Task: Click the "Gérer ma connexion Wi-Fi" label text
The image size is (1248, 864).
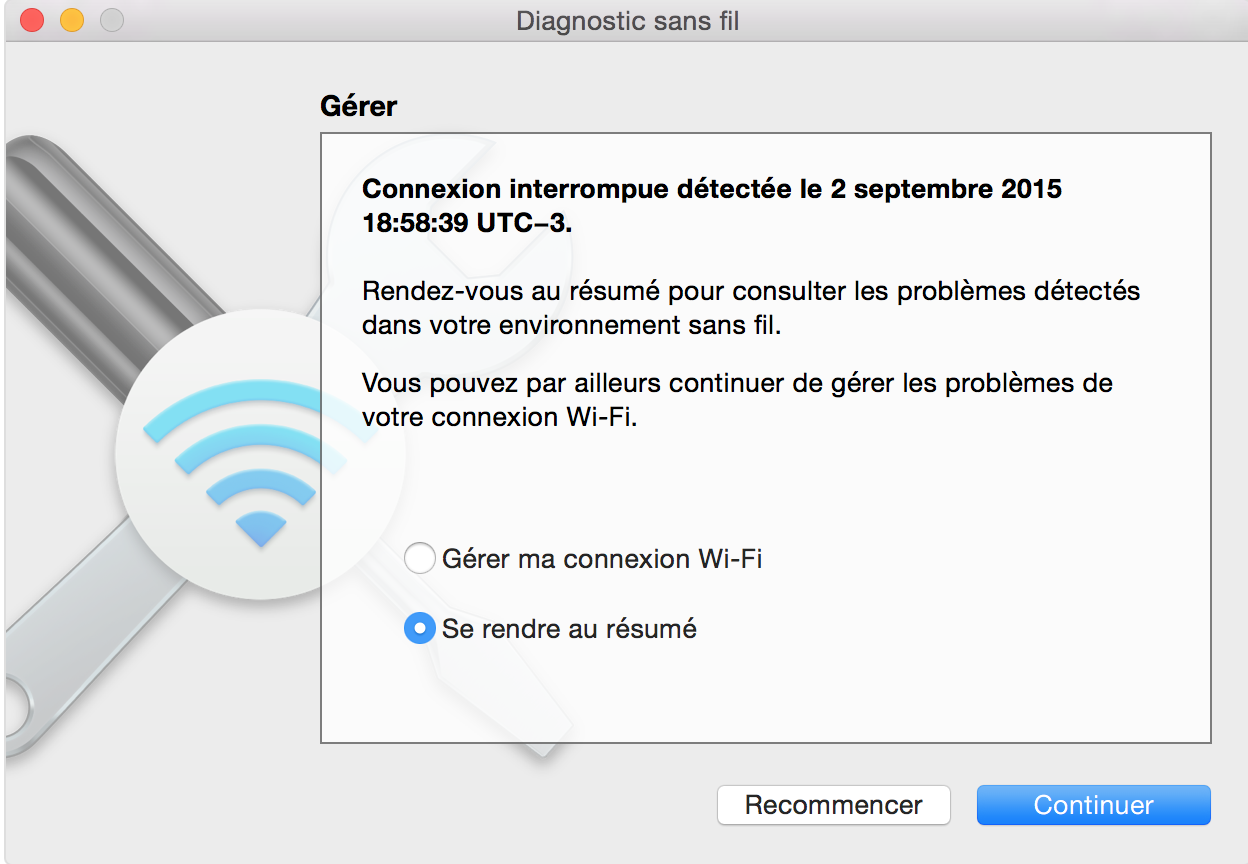Action: 602,558
